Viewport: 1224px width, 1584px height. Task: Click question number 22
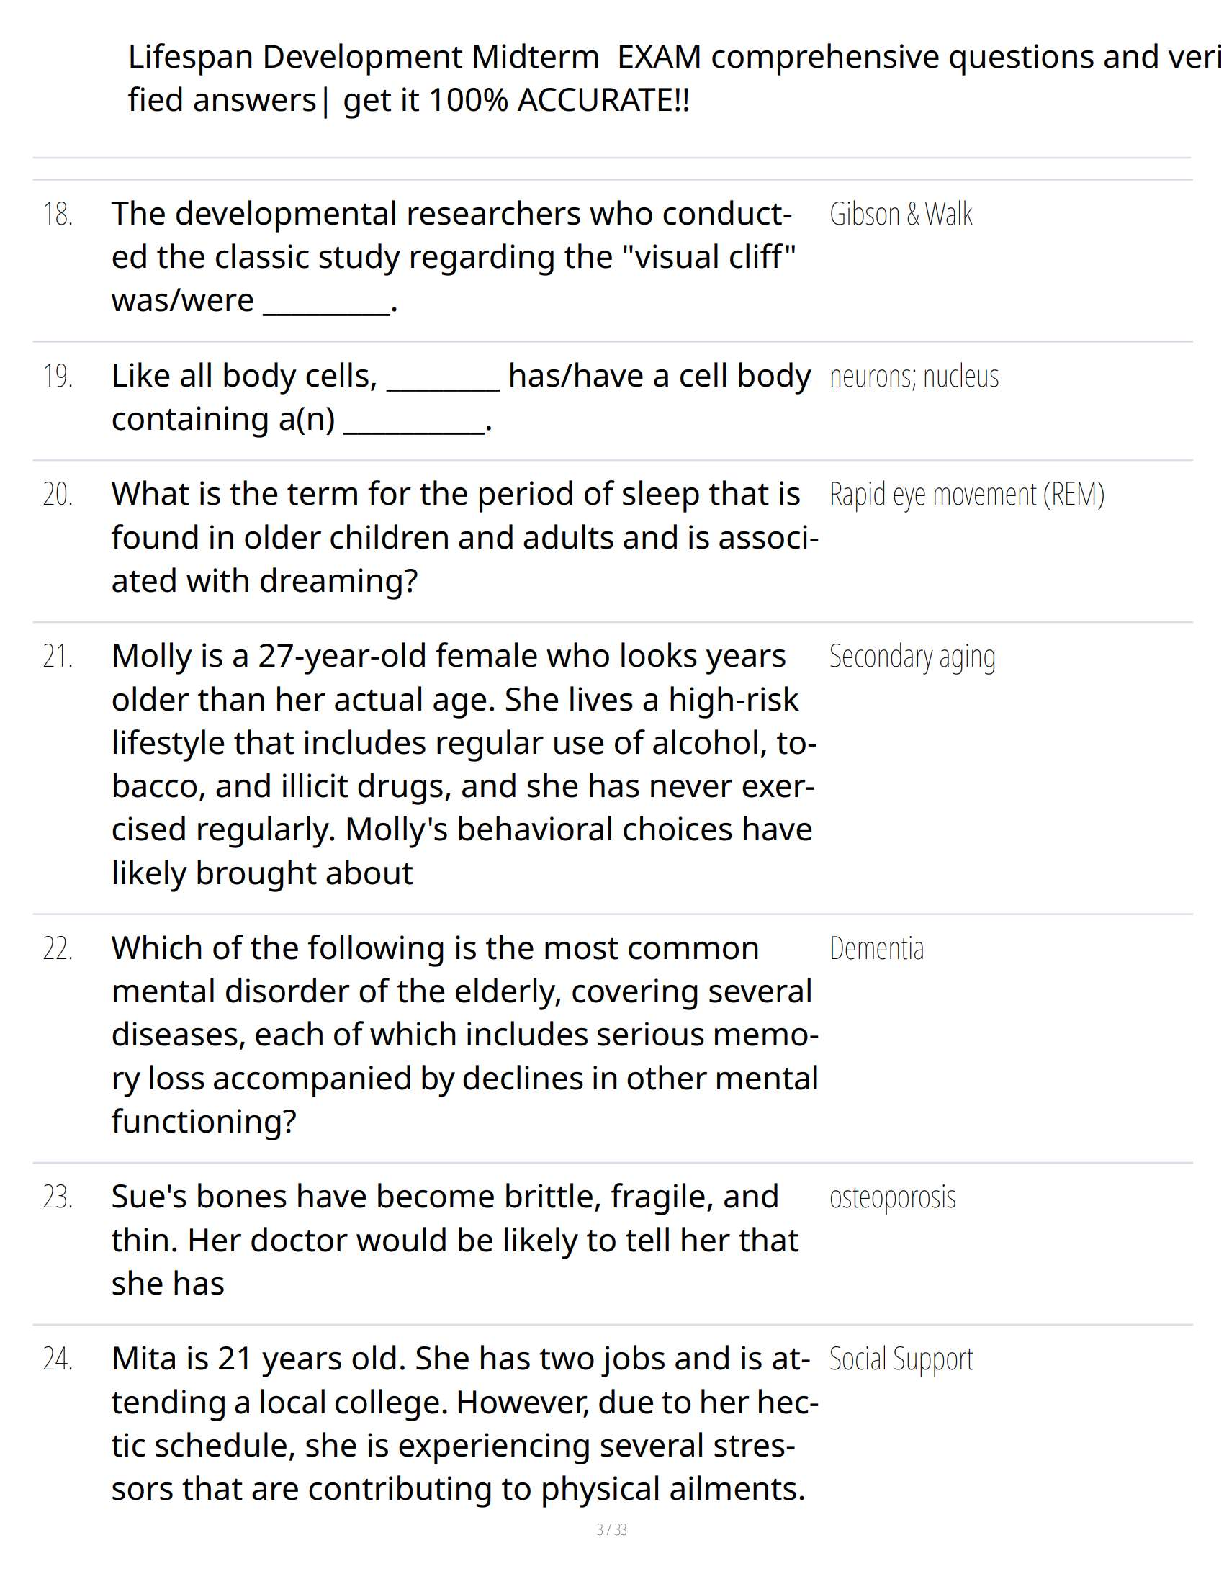(58, 949)
